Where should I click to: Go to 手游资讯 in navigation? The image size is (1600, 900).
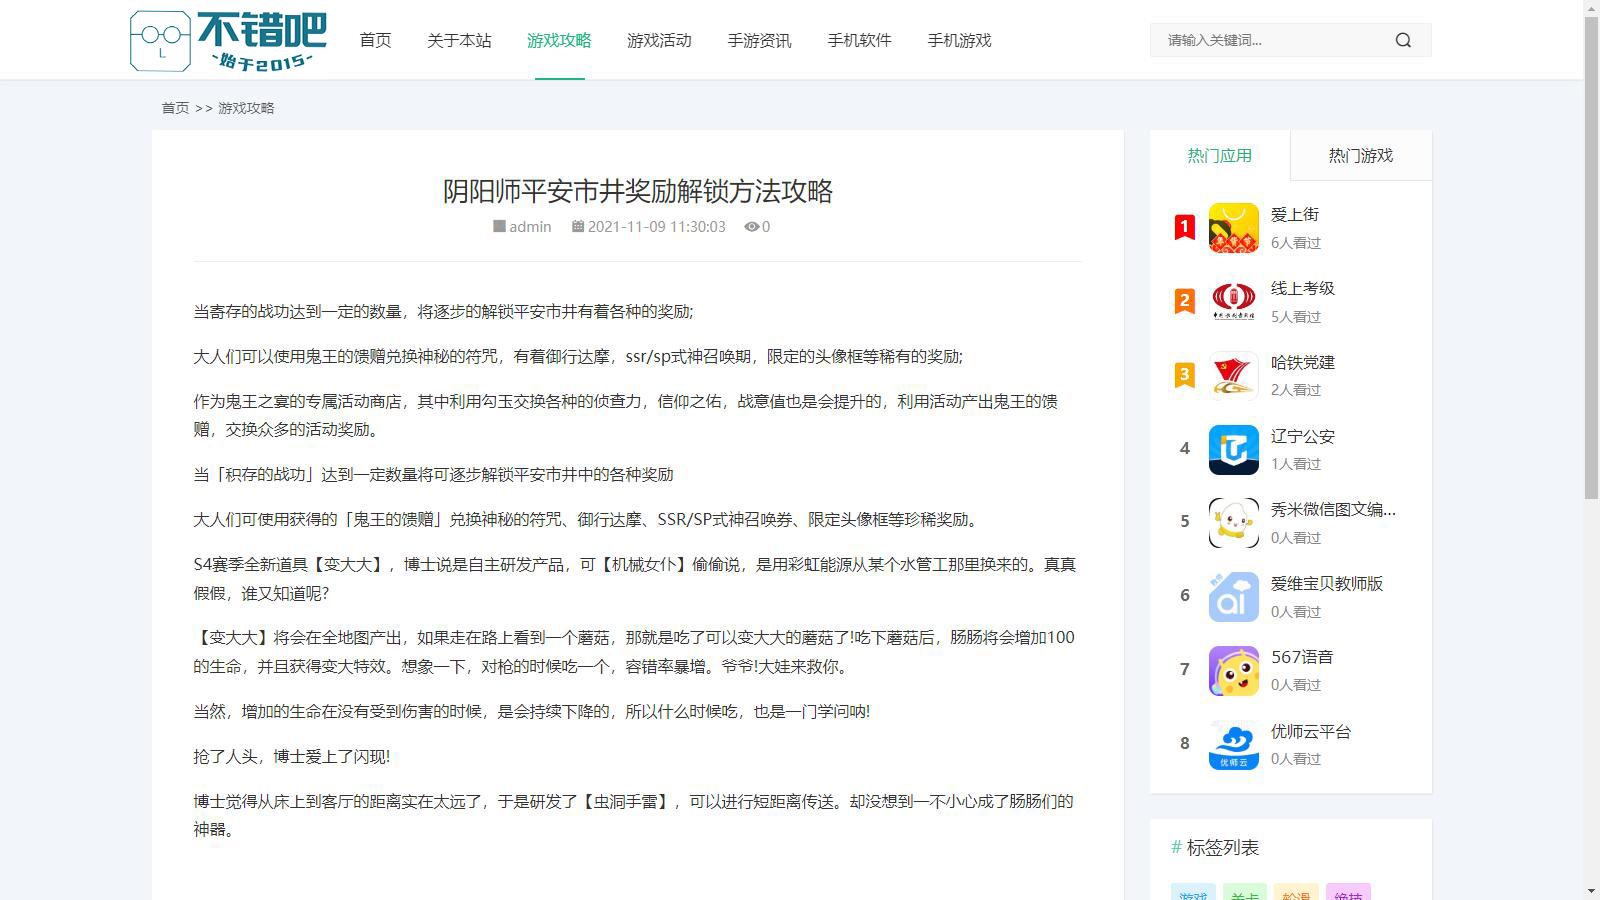[x=759, y=40]
